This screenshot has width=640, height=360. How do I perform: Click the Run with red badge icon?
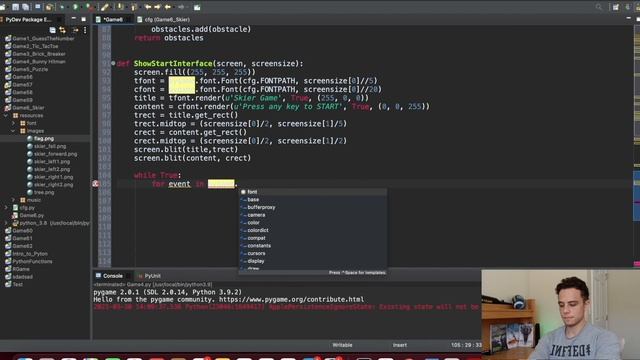point(89,7)
